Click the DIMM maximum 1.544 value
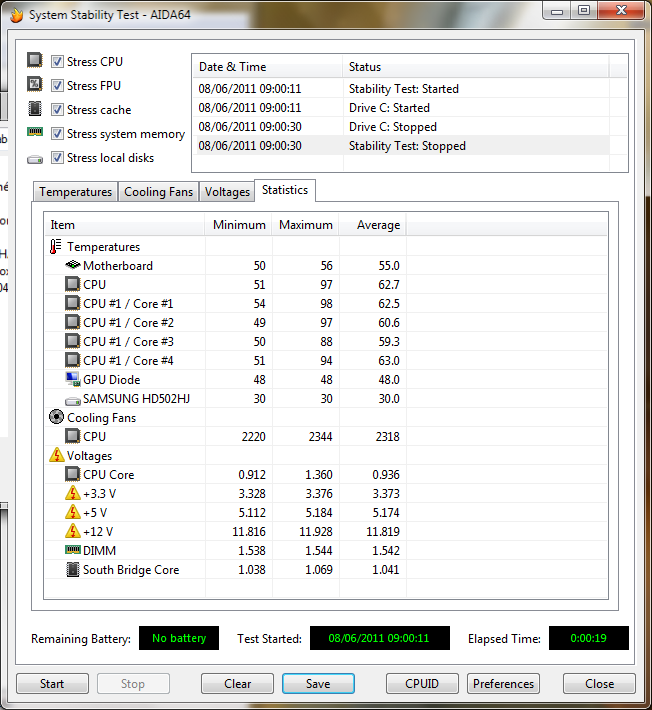Screen dimensions: 652x710 319,551
